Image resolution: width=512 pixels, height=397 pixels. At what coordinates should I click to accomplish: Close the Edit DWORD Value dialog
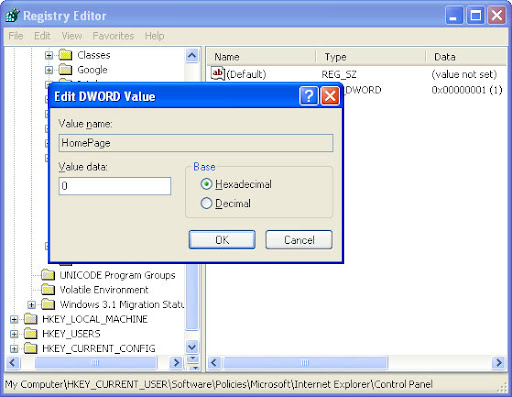click(x=330, y=96)
